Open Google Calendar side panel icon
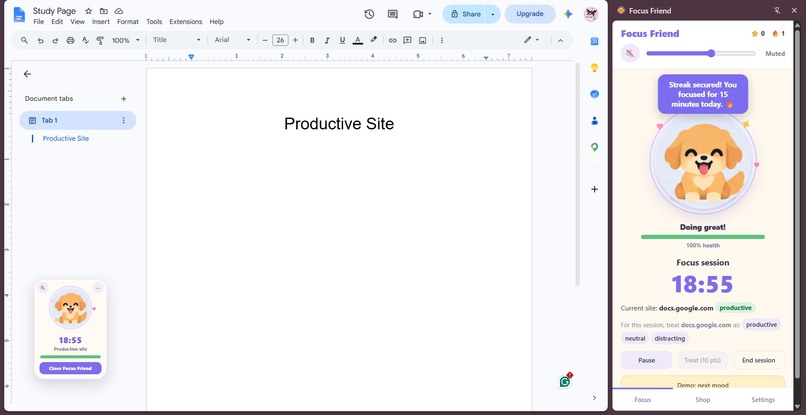 click(594, 41)
